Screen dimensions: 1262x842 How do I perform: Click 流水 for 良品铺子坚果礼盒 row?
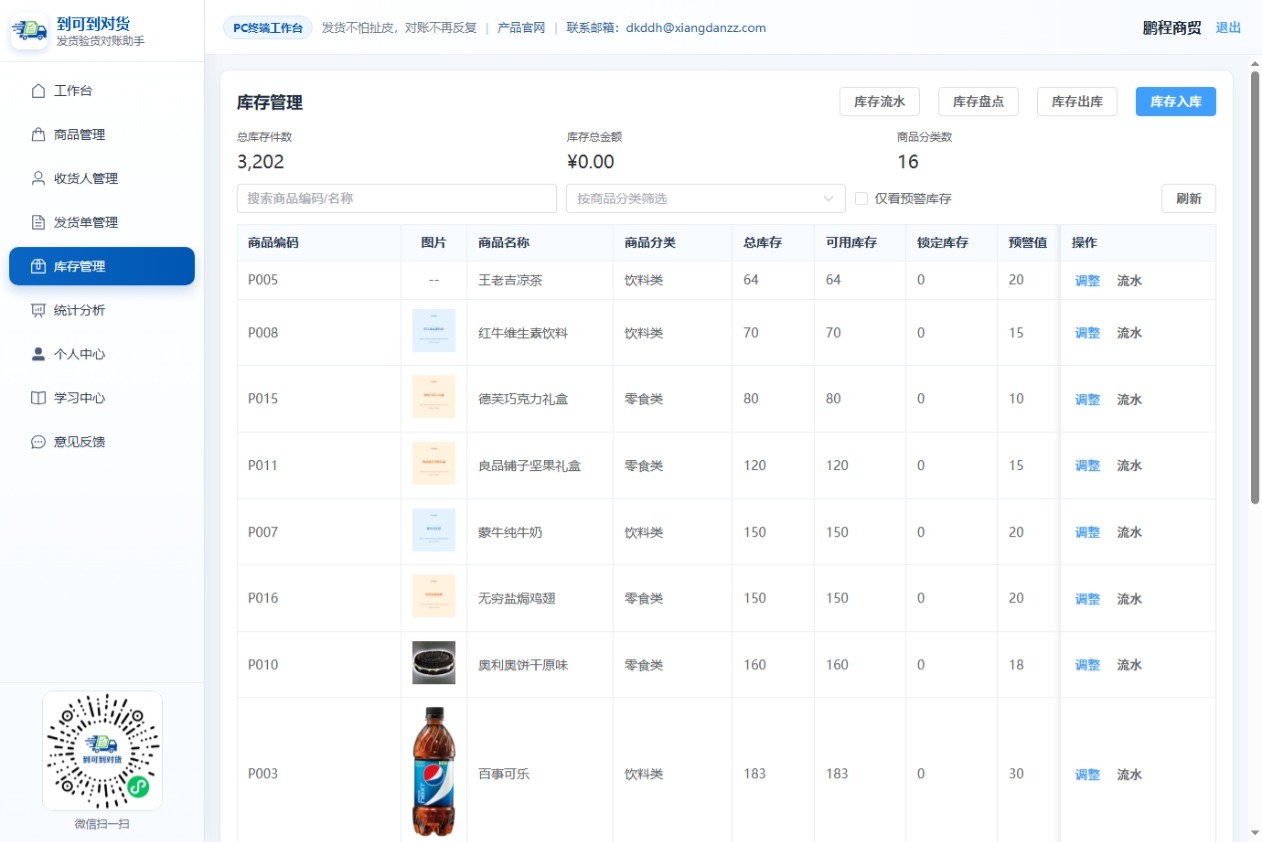tap(1129, 466)
